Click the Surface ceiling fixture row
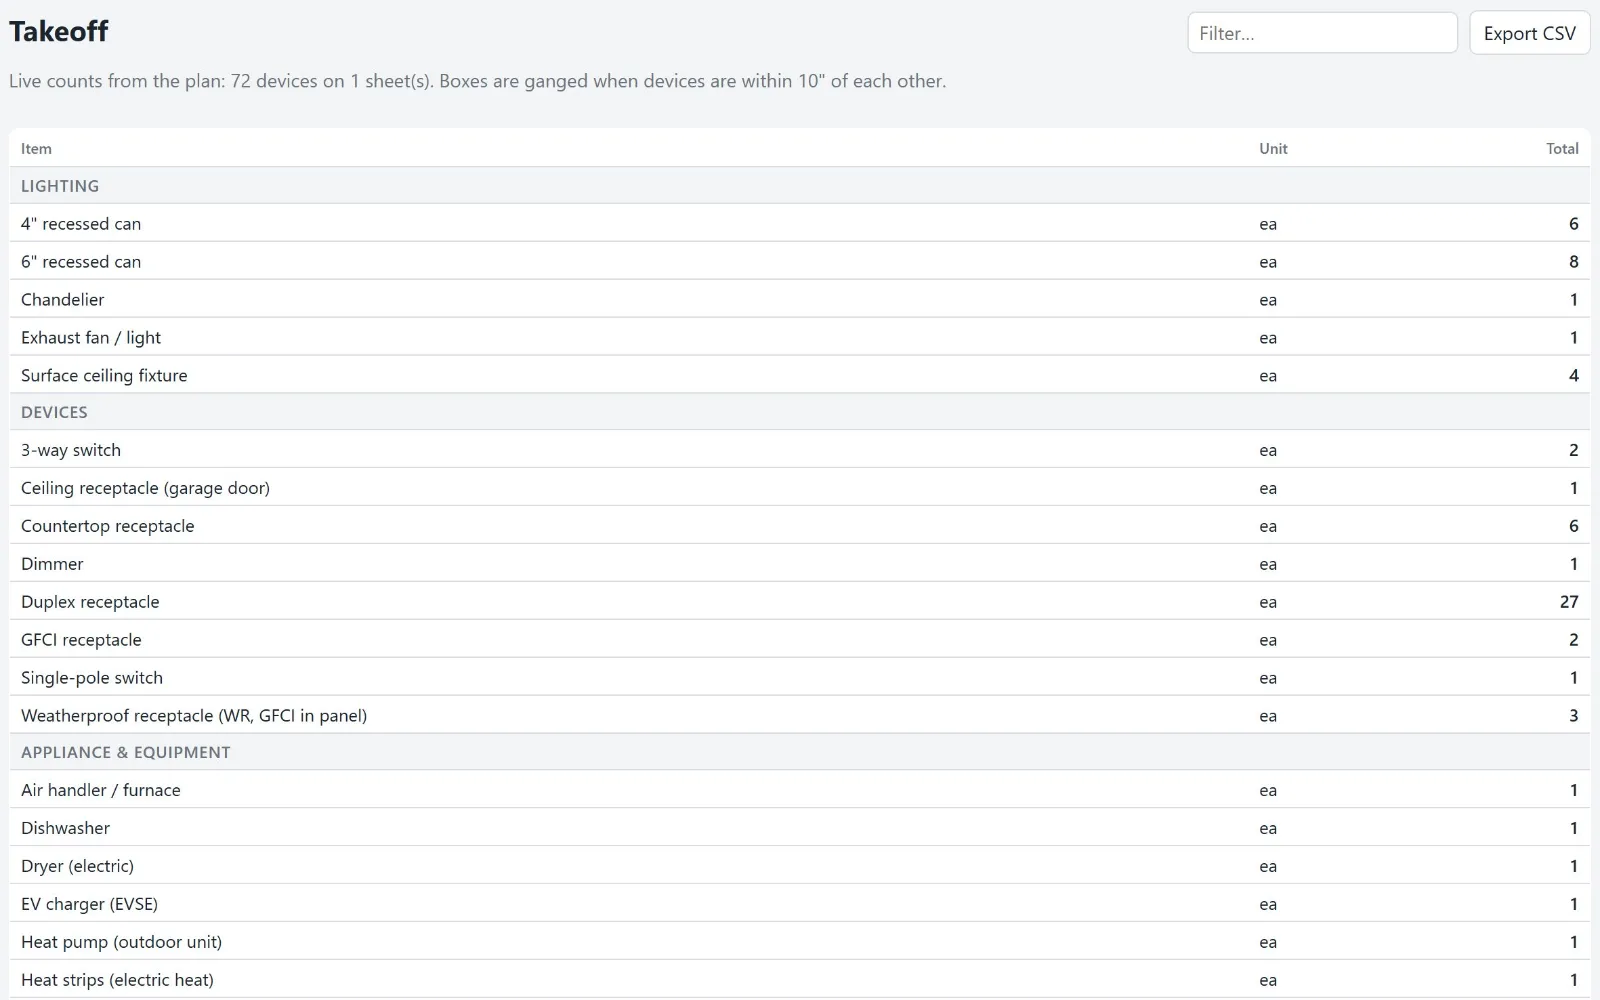Image resolution: width=1600 pixels, height=1000 pixels. tap(800, 375)
